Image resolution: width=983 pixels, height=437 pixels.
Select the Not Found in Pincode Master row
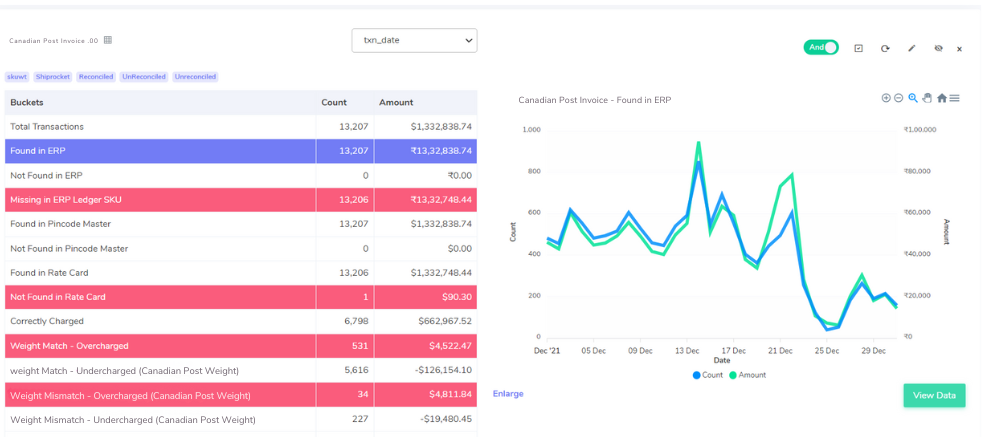pyautogui.click(x=241, y=248)
